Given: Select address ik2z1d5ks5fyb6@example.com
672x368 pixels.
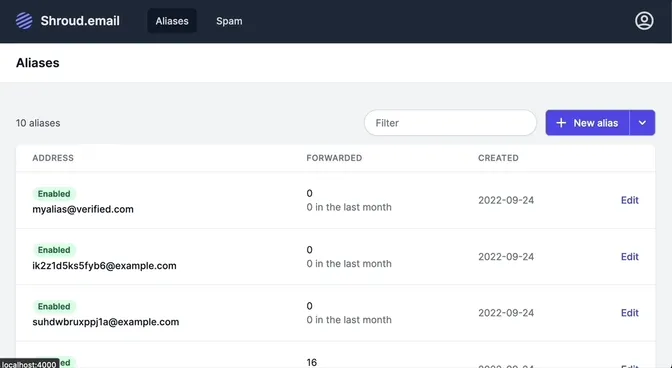Looking at the screenshot, I should click(x=104, y=266).
